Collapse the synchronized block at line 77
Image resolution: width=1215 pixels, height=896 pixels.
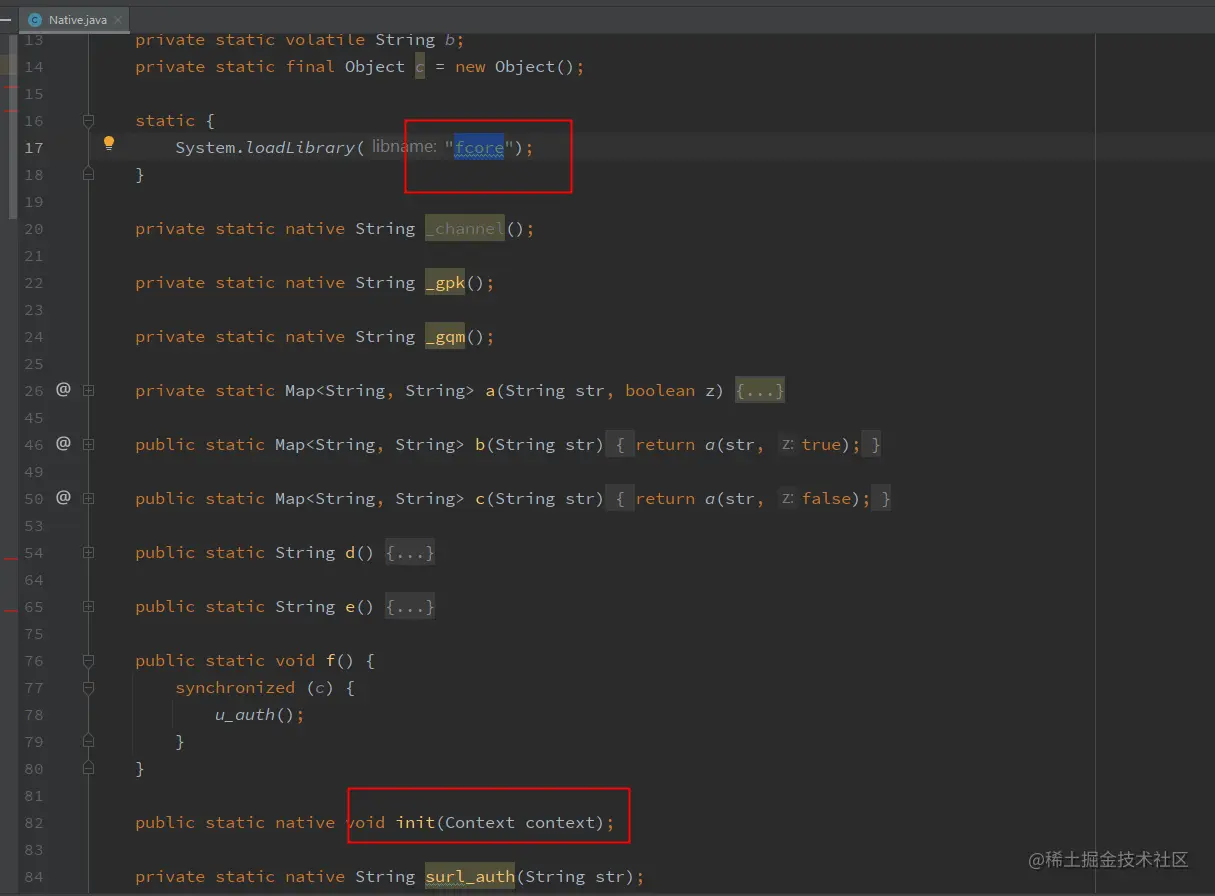point(88,687)
